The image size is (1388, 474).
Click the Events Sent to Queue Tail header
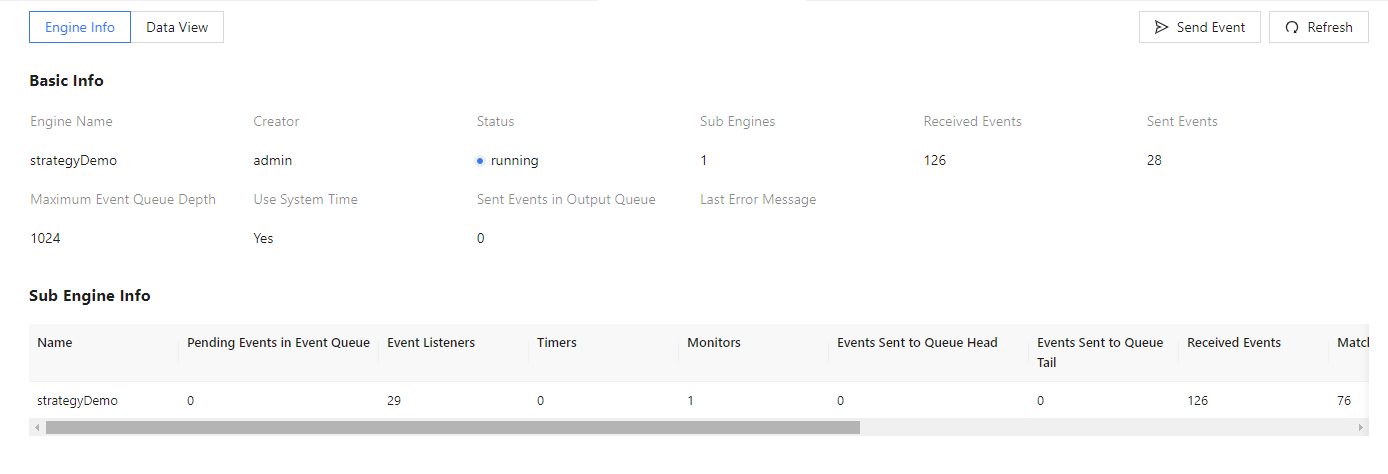point(1100,352)
